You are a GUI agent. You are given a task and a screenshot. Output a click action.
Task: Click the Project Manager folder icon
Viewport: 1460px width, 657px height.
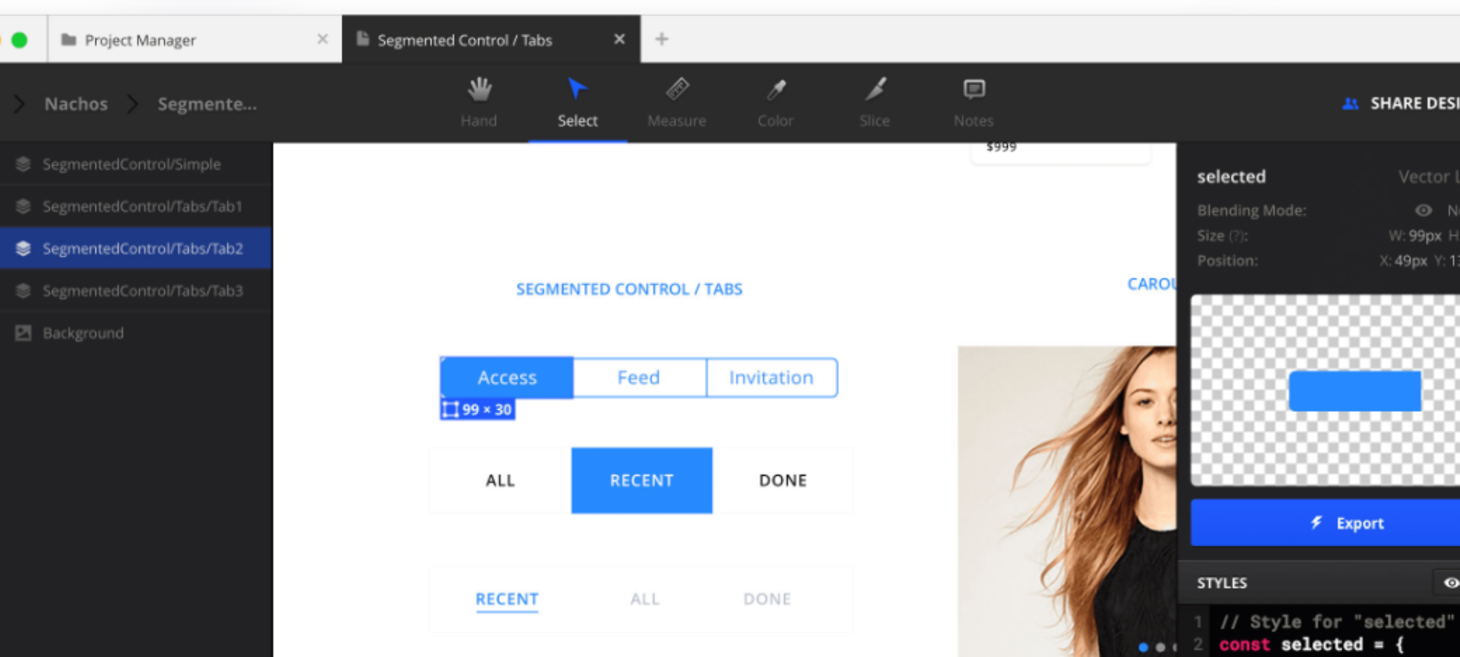[x=69, y=40]
